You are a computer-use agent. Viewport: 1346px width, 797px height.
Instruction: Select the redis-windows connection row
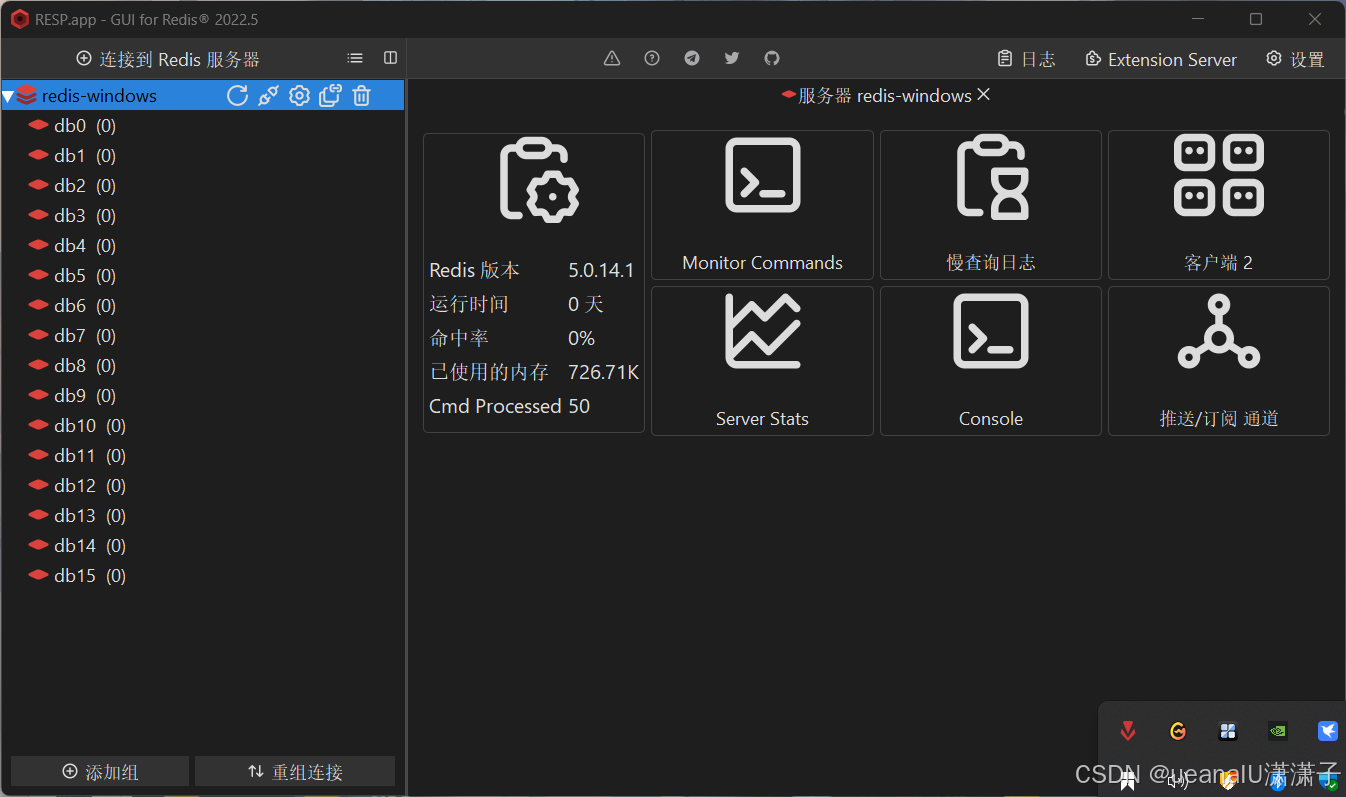(203, 96)
